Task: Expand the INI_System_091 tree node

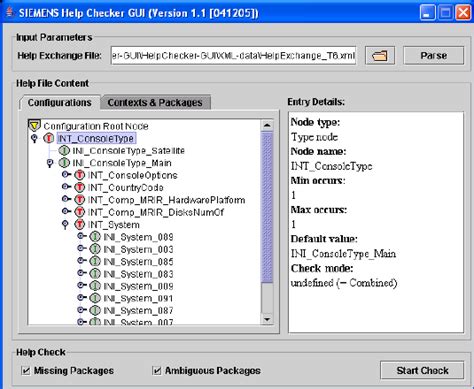Action: click(x=82, y=298)
